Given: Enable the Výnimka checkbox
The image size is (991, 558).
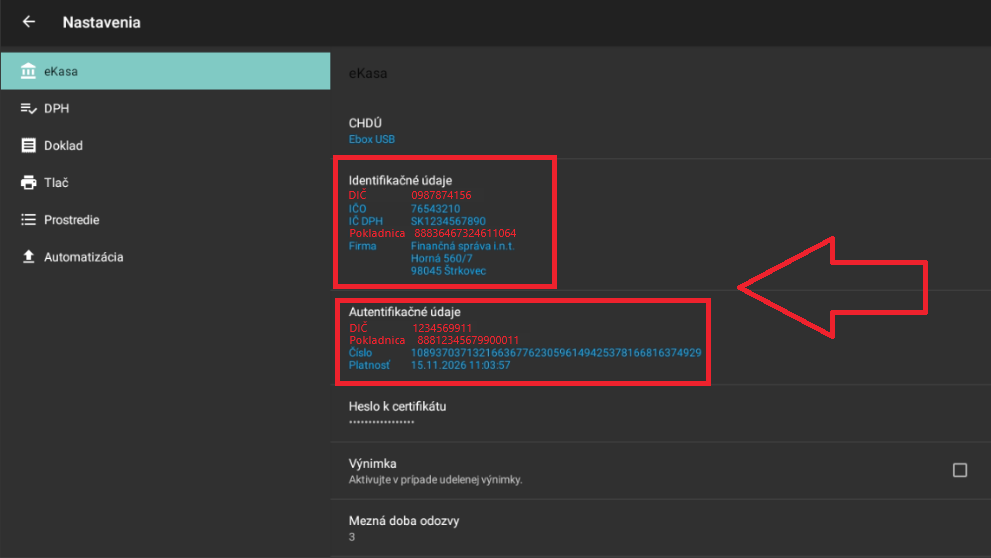Looking at the screenshot, I should coord(959,470).
